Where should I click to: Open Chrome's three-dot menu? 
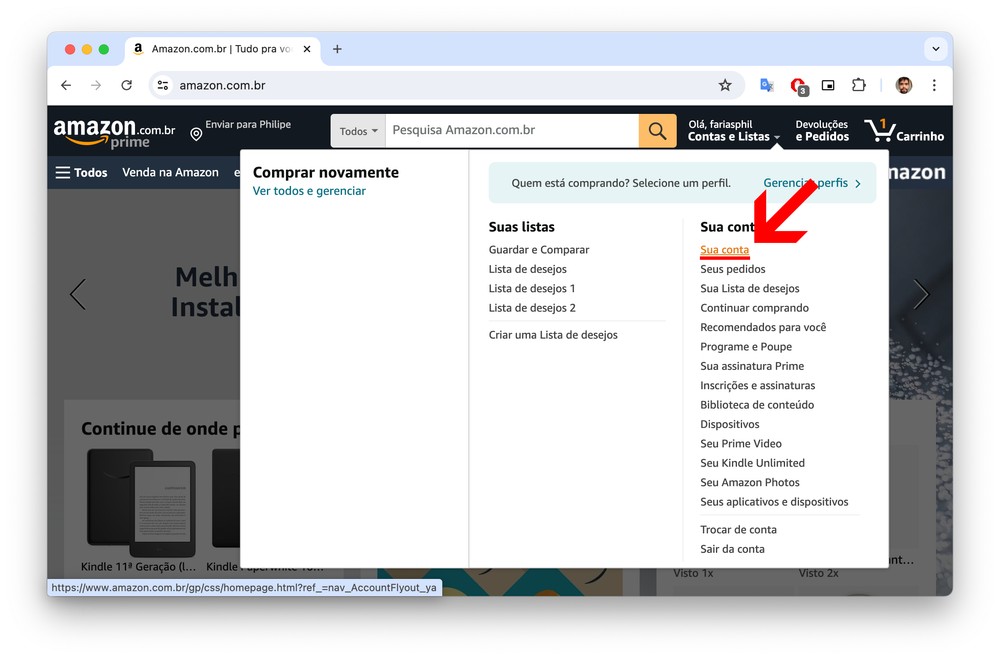(x=934, y=86)
